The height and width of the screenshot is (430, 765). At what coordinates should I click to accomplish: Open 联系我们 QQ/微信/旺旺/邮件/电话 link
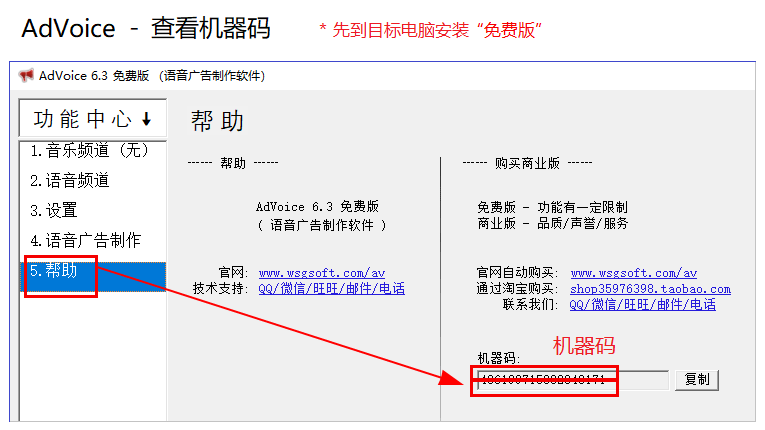(x=643, y=305)
